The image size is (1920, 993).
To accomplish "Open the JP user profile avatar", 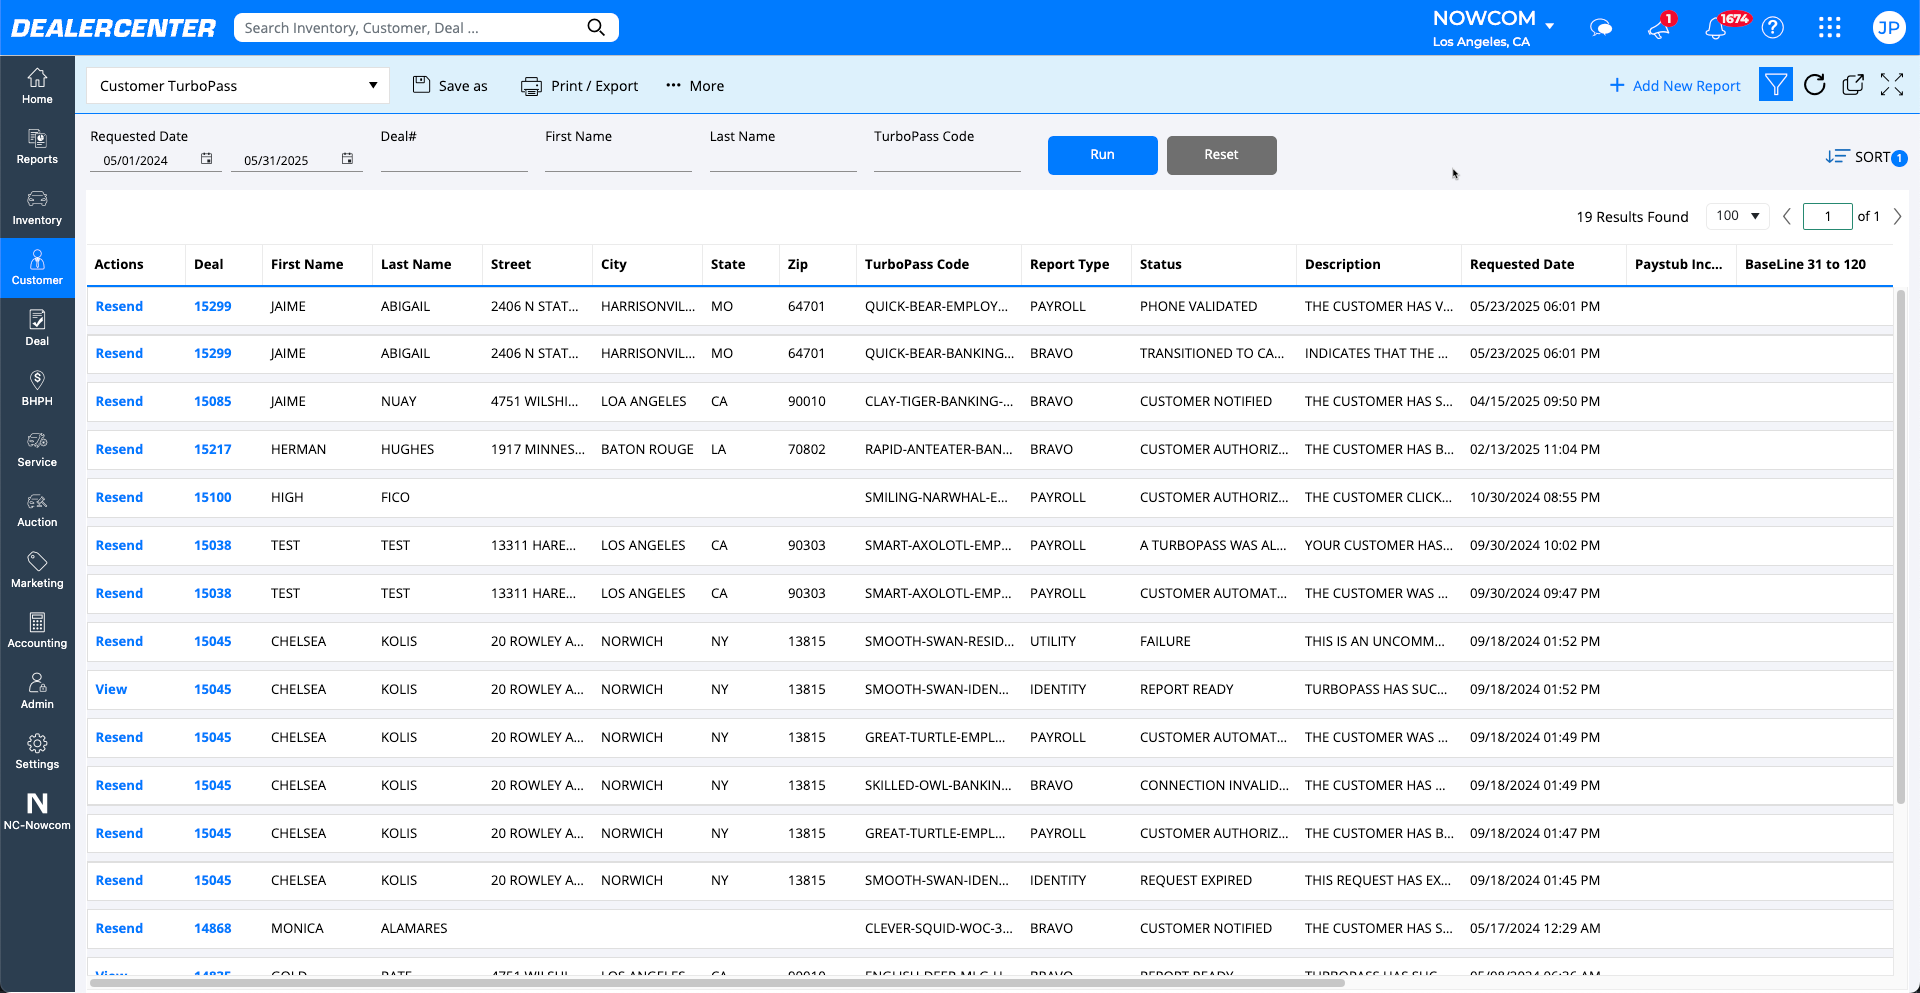I will coord(1888,28).
